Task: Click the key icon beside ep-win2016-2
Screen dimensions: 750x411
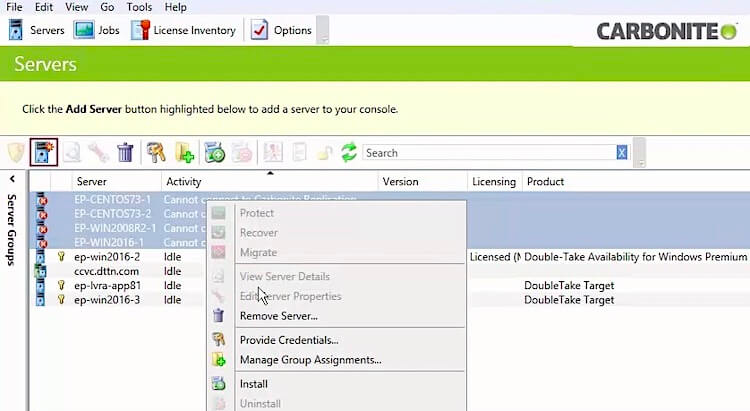Action: (61, 256)
